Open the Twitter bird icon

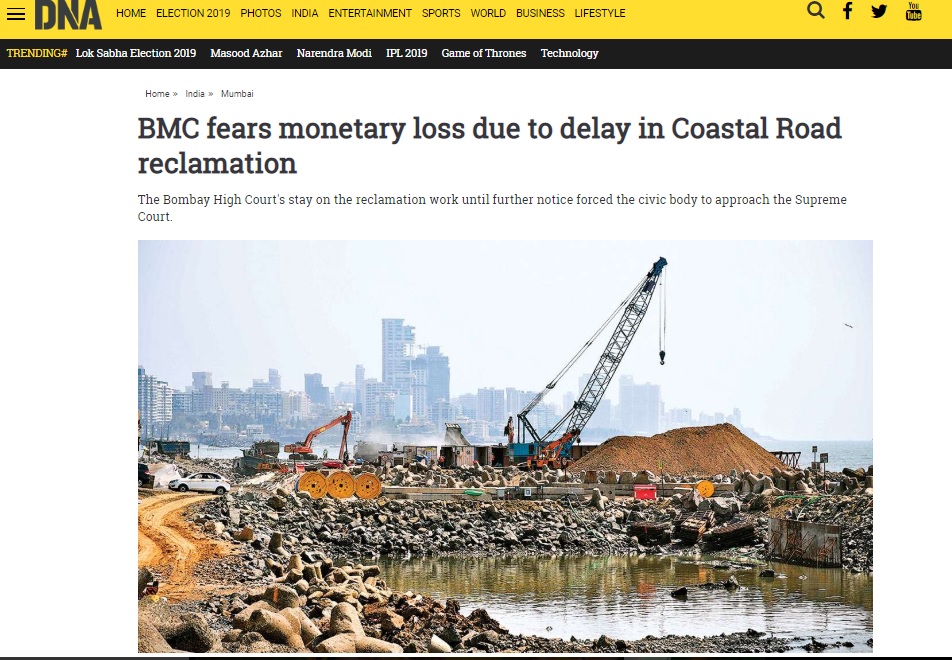[x=879, y=11]
